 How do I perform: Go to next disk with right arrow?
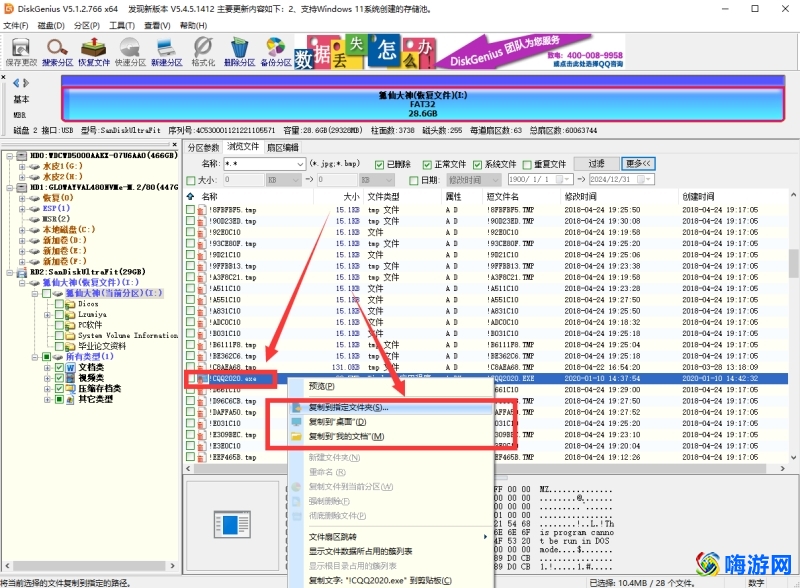point(26,83)
